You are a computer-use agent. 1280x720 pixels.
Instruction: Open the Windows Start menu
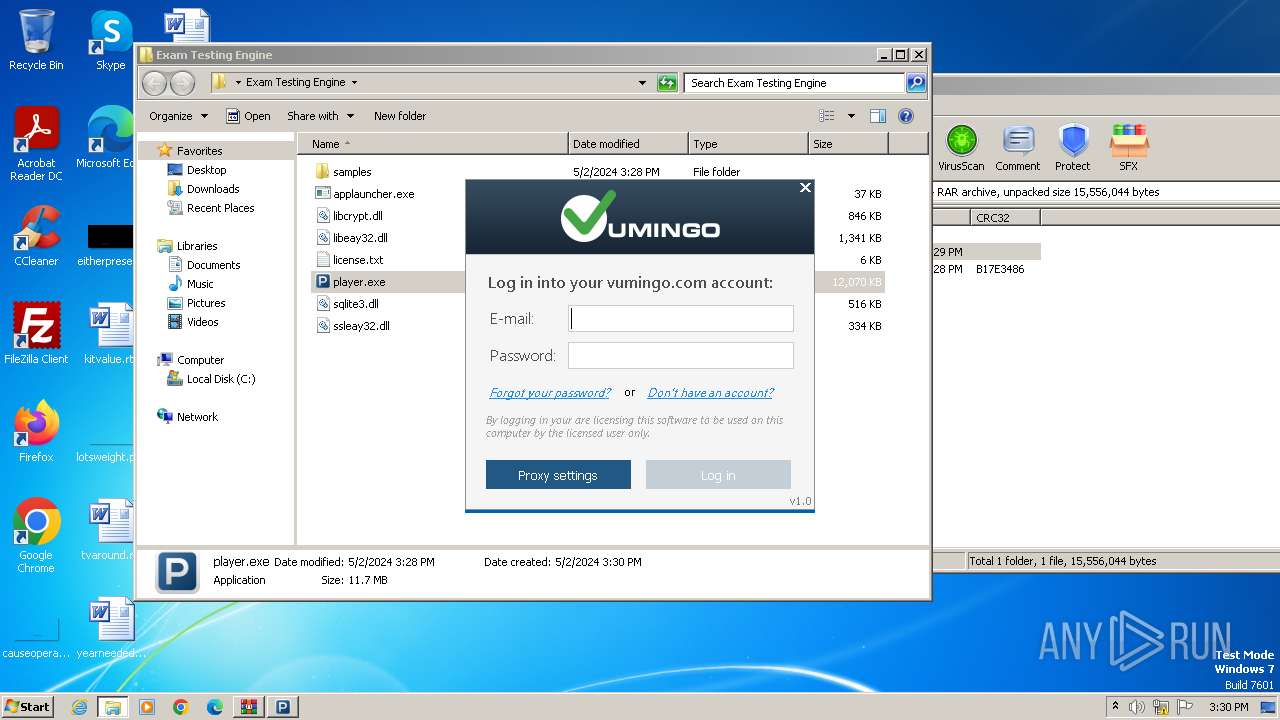pos(27,706)
